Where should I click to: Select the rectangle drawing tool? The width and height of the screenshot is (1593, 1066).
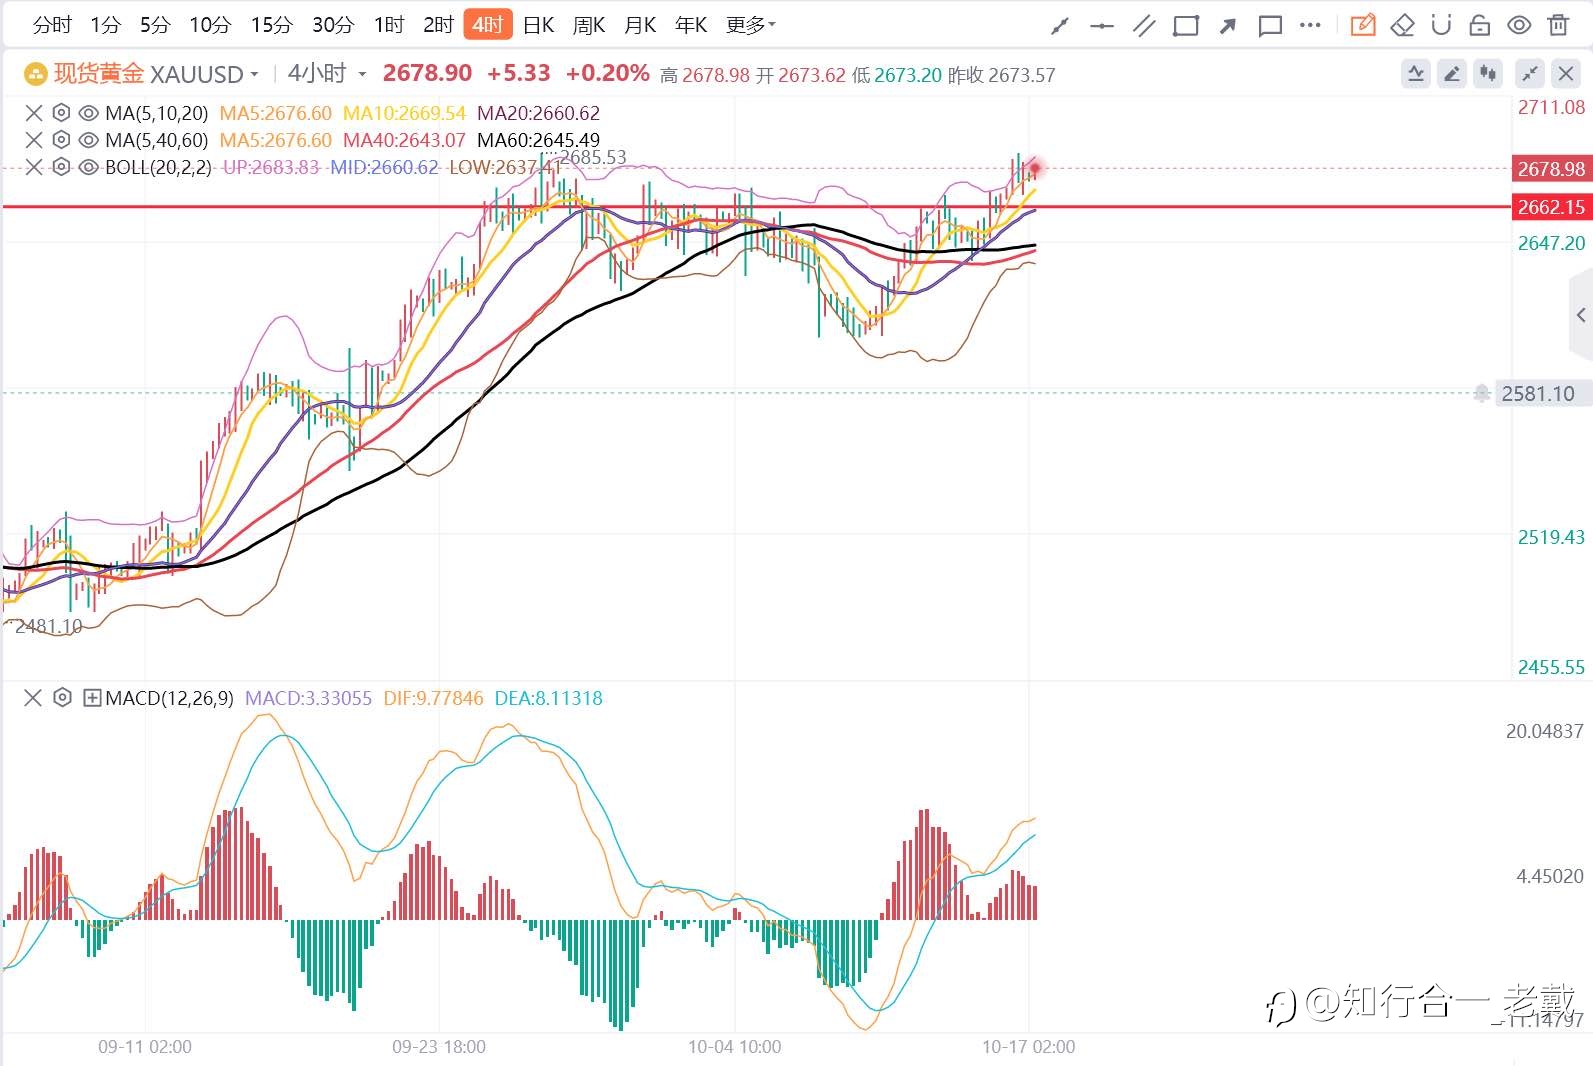pyautogui.click(x=1186, y=26)
